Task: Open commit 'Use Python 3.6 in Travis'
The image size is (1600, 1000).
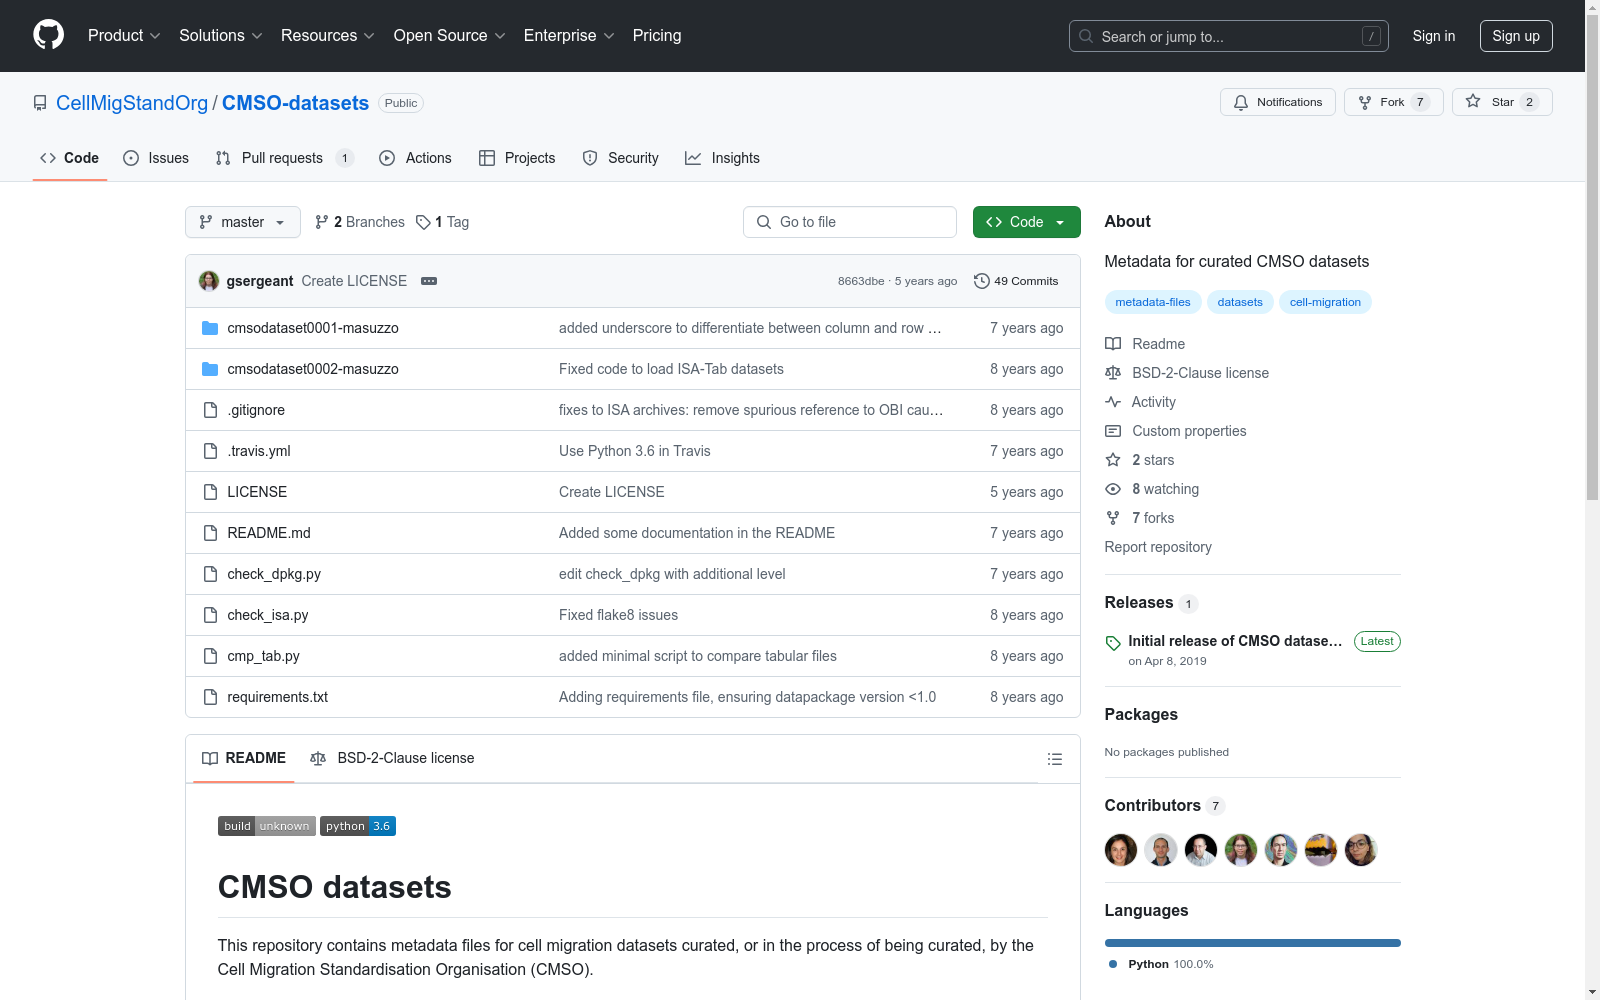Action: [x=635, y=451]
